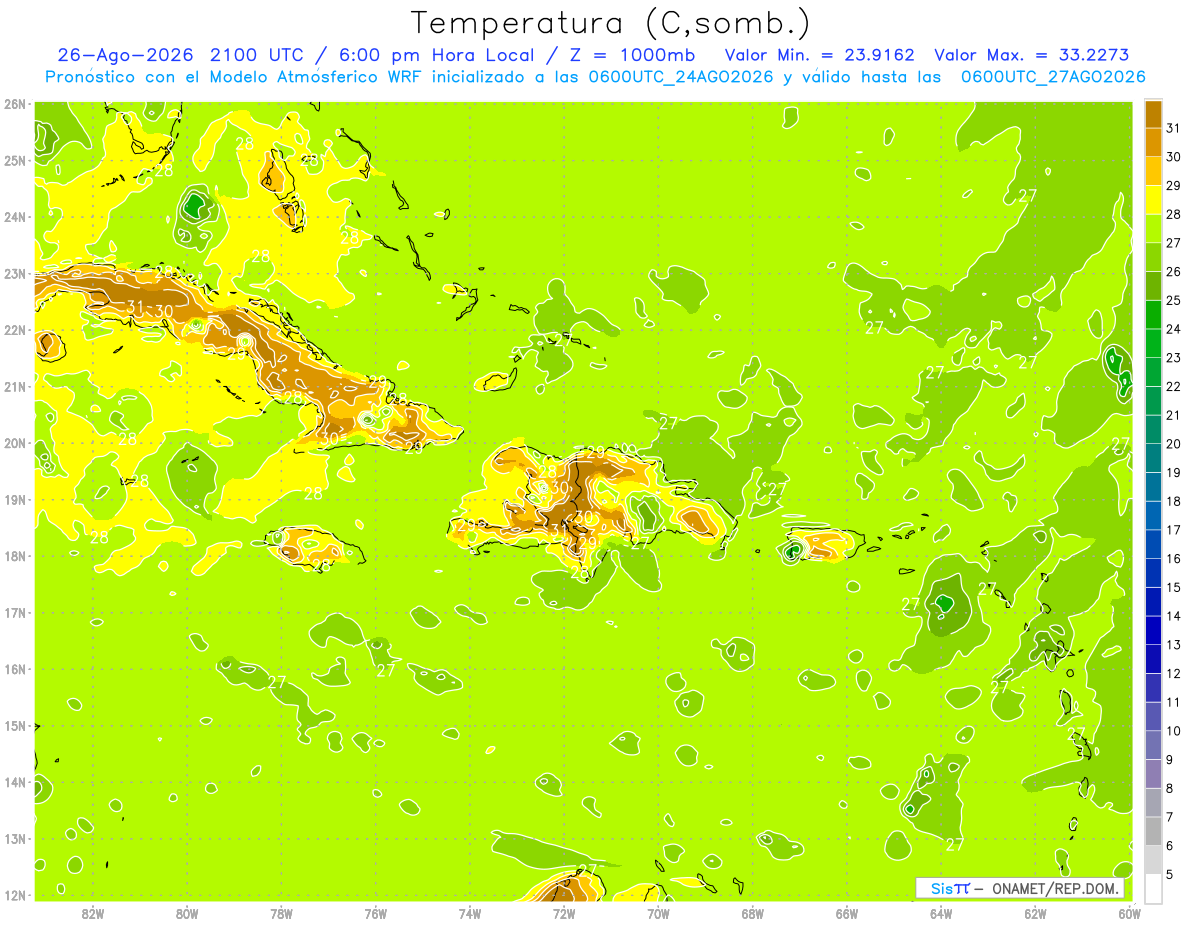
Task: Click color bar legend value 31
Action: click(x=1173, y=128)
